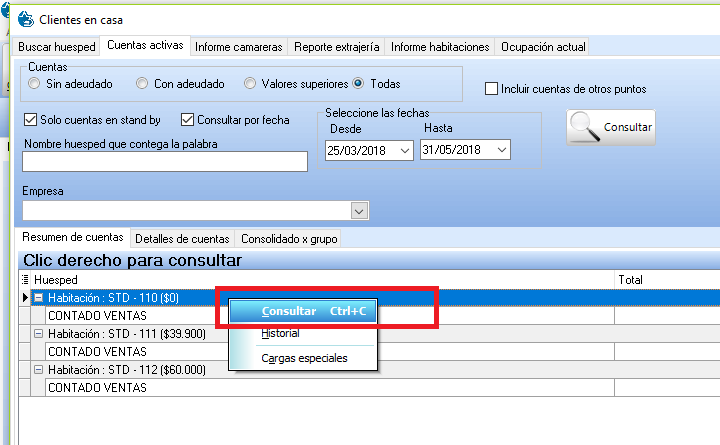Switch to 'Buscar huesped' tab
Screen dimensions: 720x445
tap(57, 47)
